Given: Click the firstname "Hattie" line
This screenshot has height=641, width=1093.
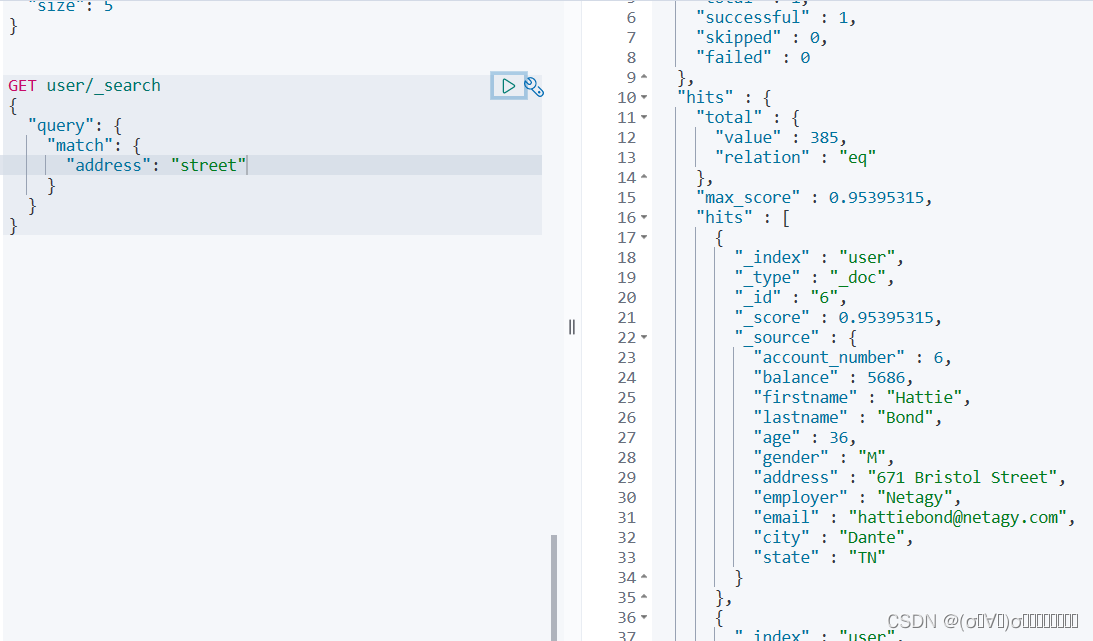Looking at the screenshot, I should click(x=862, y=397).
